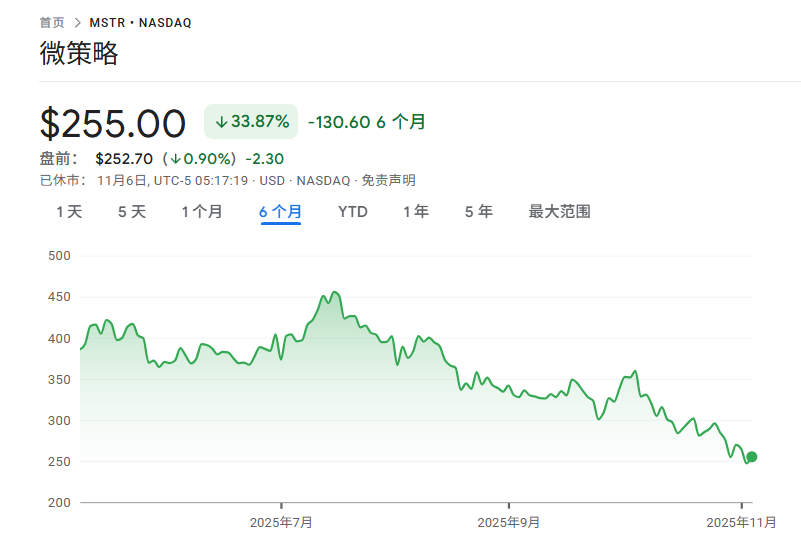
Task: Open the MSTR • NASDAQ breadcrumb
Action: (140, 22)
